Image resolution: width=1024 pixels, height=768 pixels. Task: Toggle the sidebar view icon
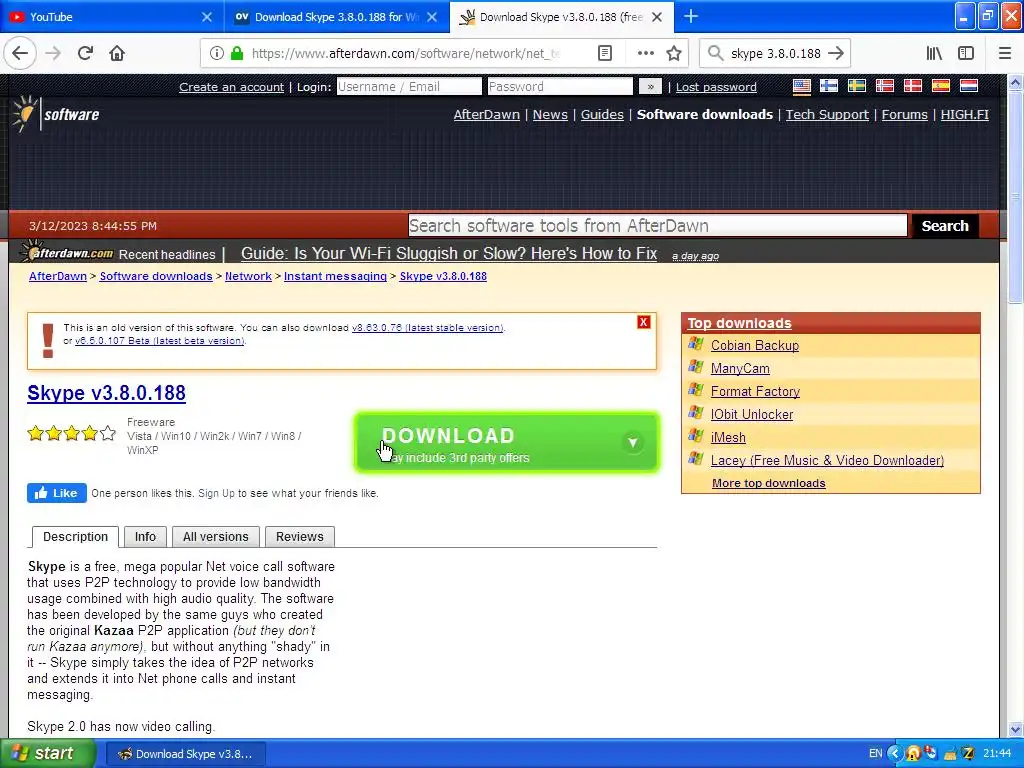click(x=966, y=54)
